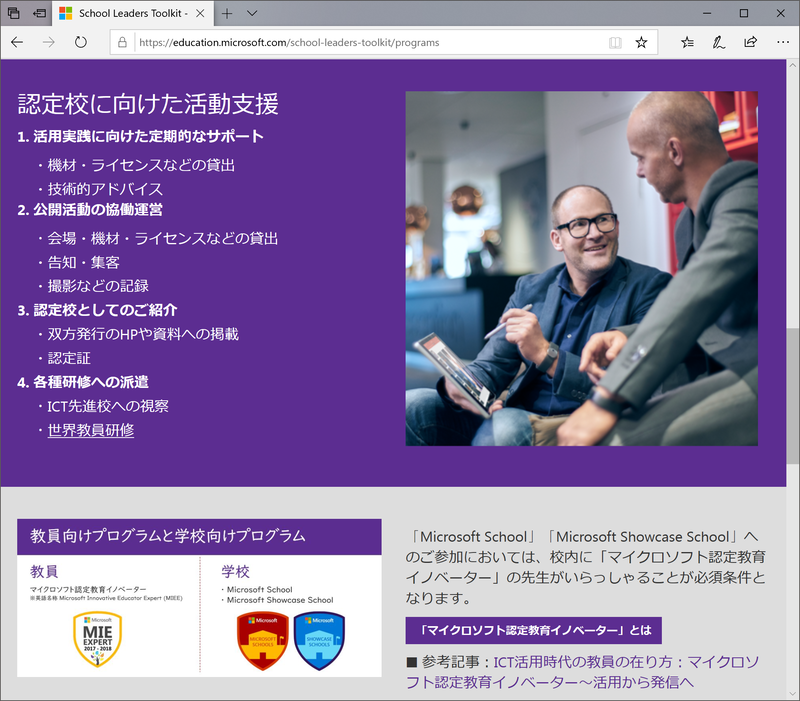Go back to the previous page
The width and height of the screenshot is (800, 701).
[x=17, y=42]
